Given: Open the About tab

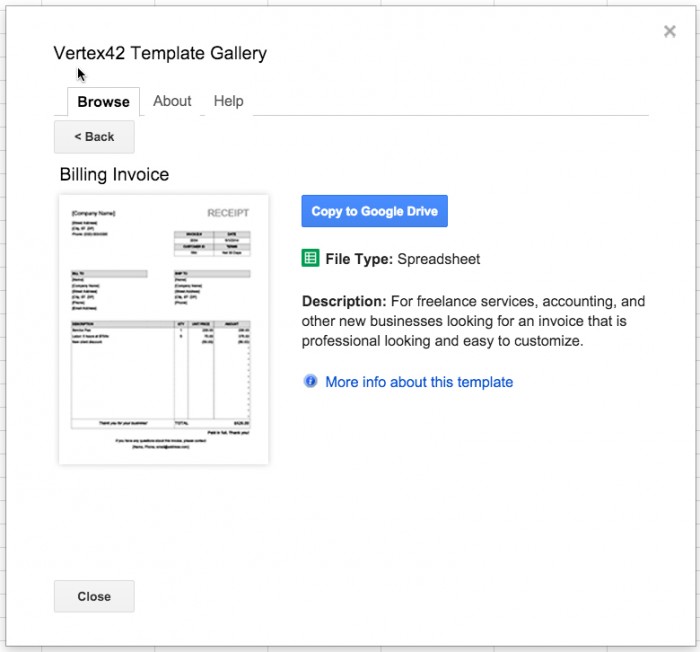Looking at the screenshot, I should 172,101.
